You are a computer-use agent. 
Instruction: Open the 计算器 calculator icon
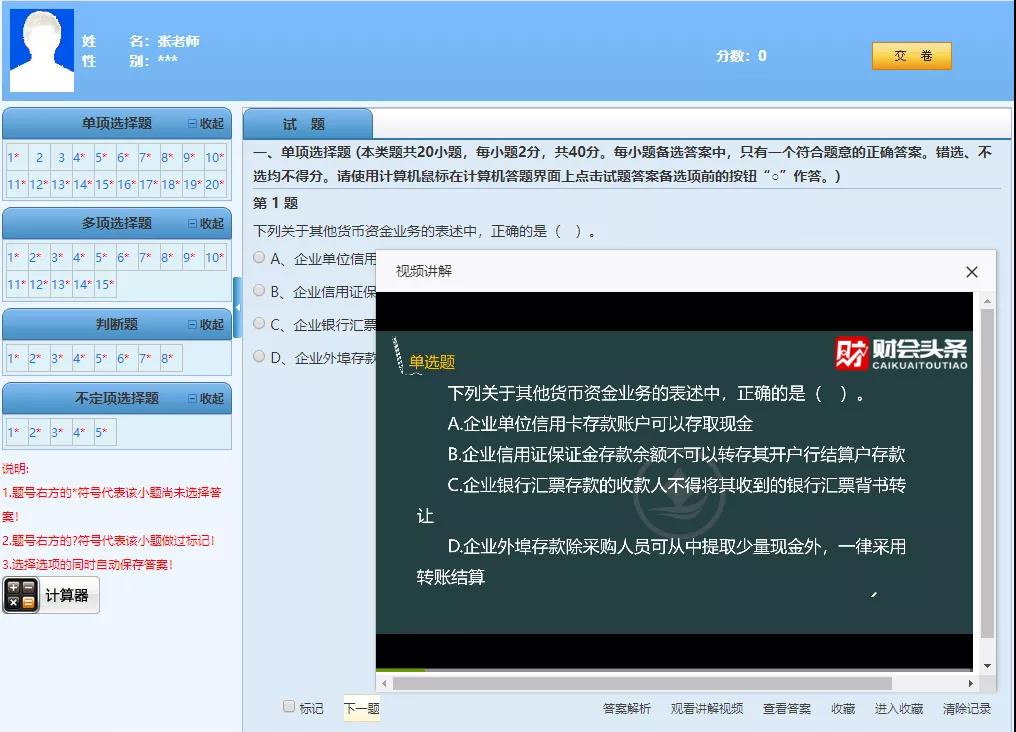point(21,595)
